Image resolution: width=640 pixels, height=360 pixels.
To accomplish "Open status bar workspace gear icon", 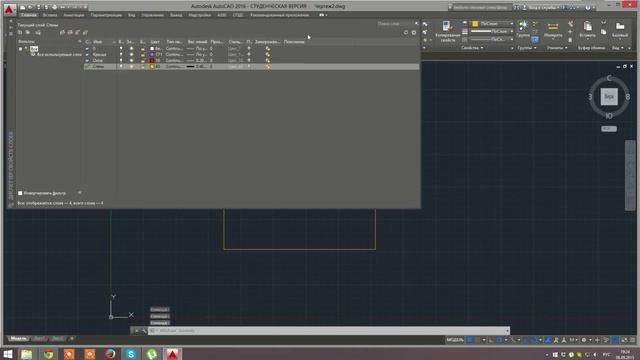I will click(x=584, y=340).
